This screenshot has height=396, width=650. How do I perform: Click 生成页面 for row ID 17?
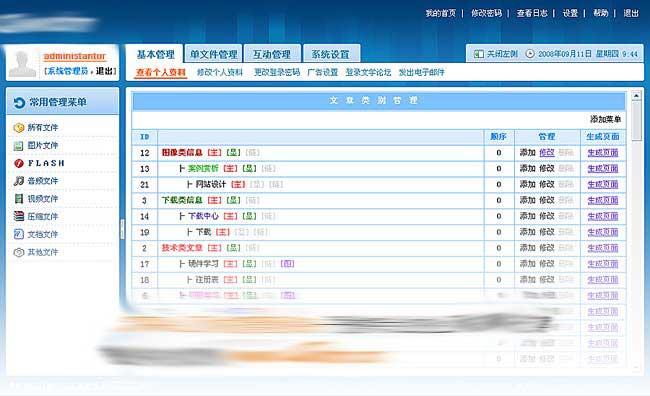click(603, 264)
